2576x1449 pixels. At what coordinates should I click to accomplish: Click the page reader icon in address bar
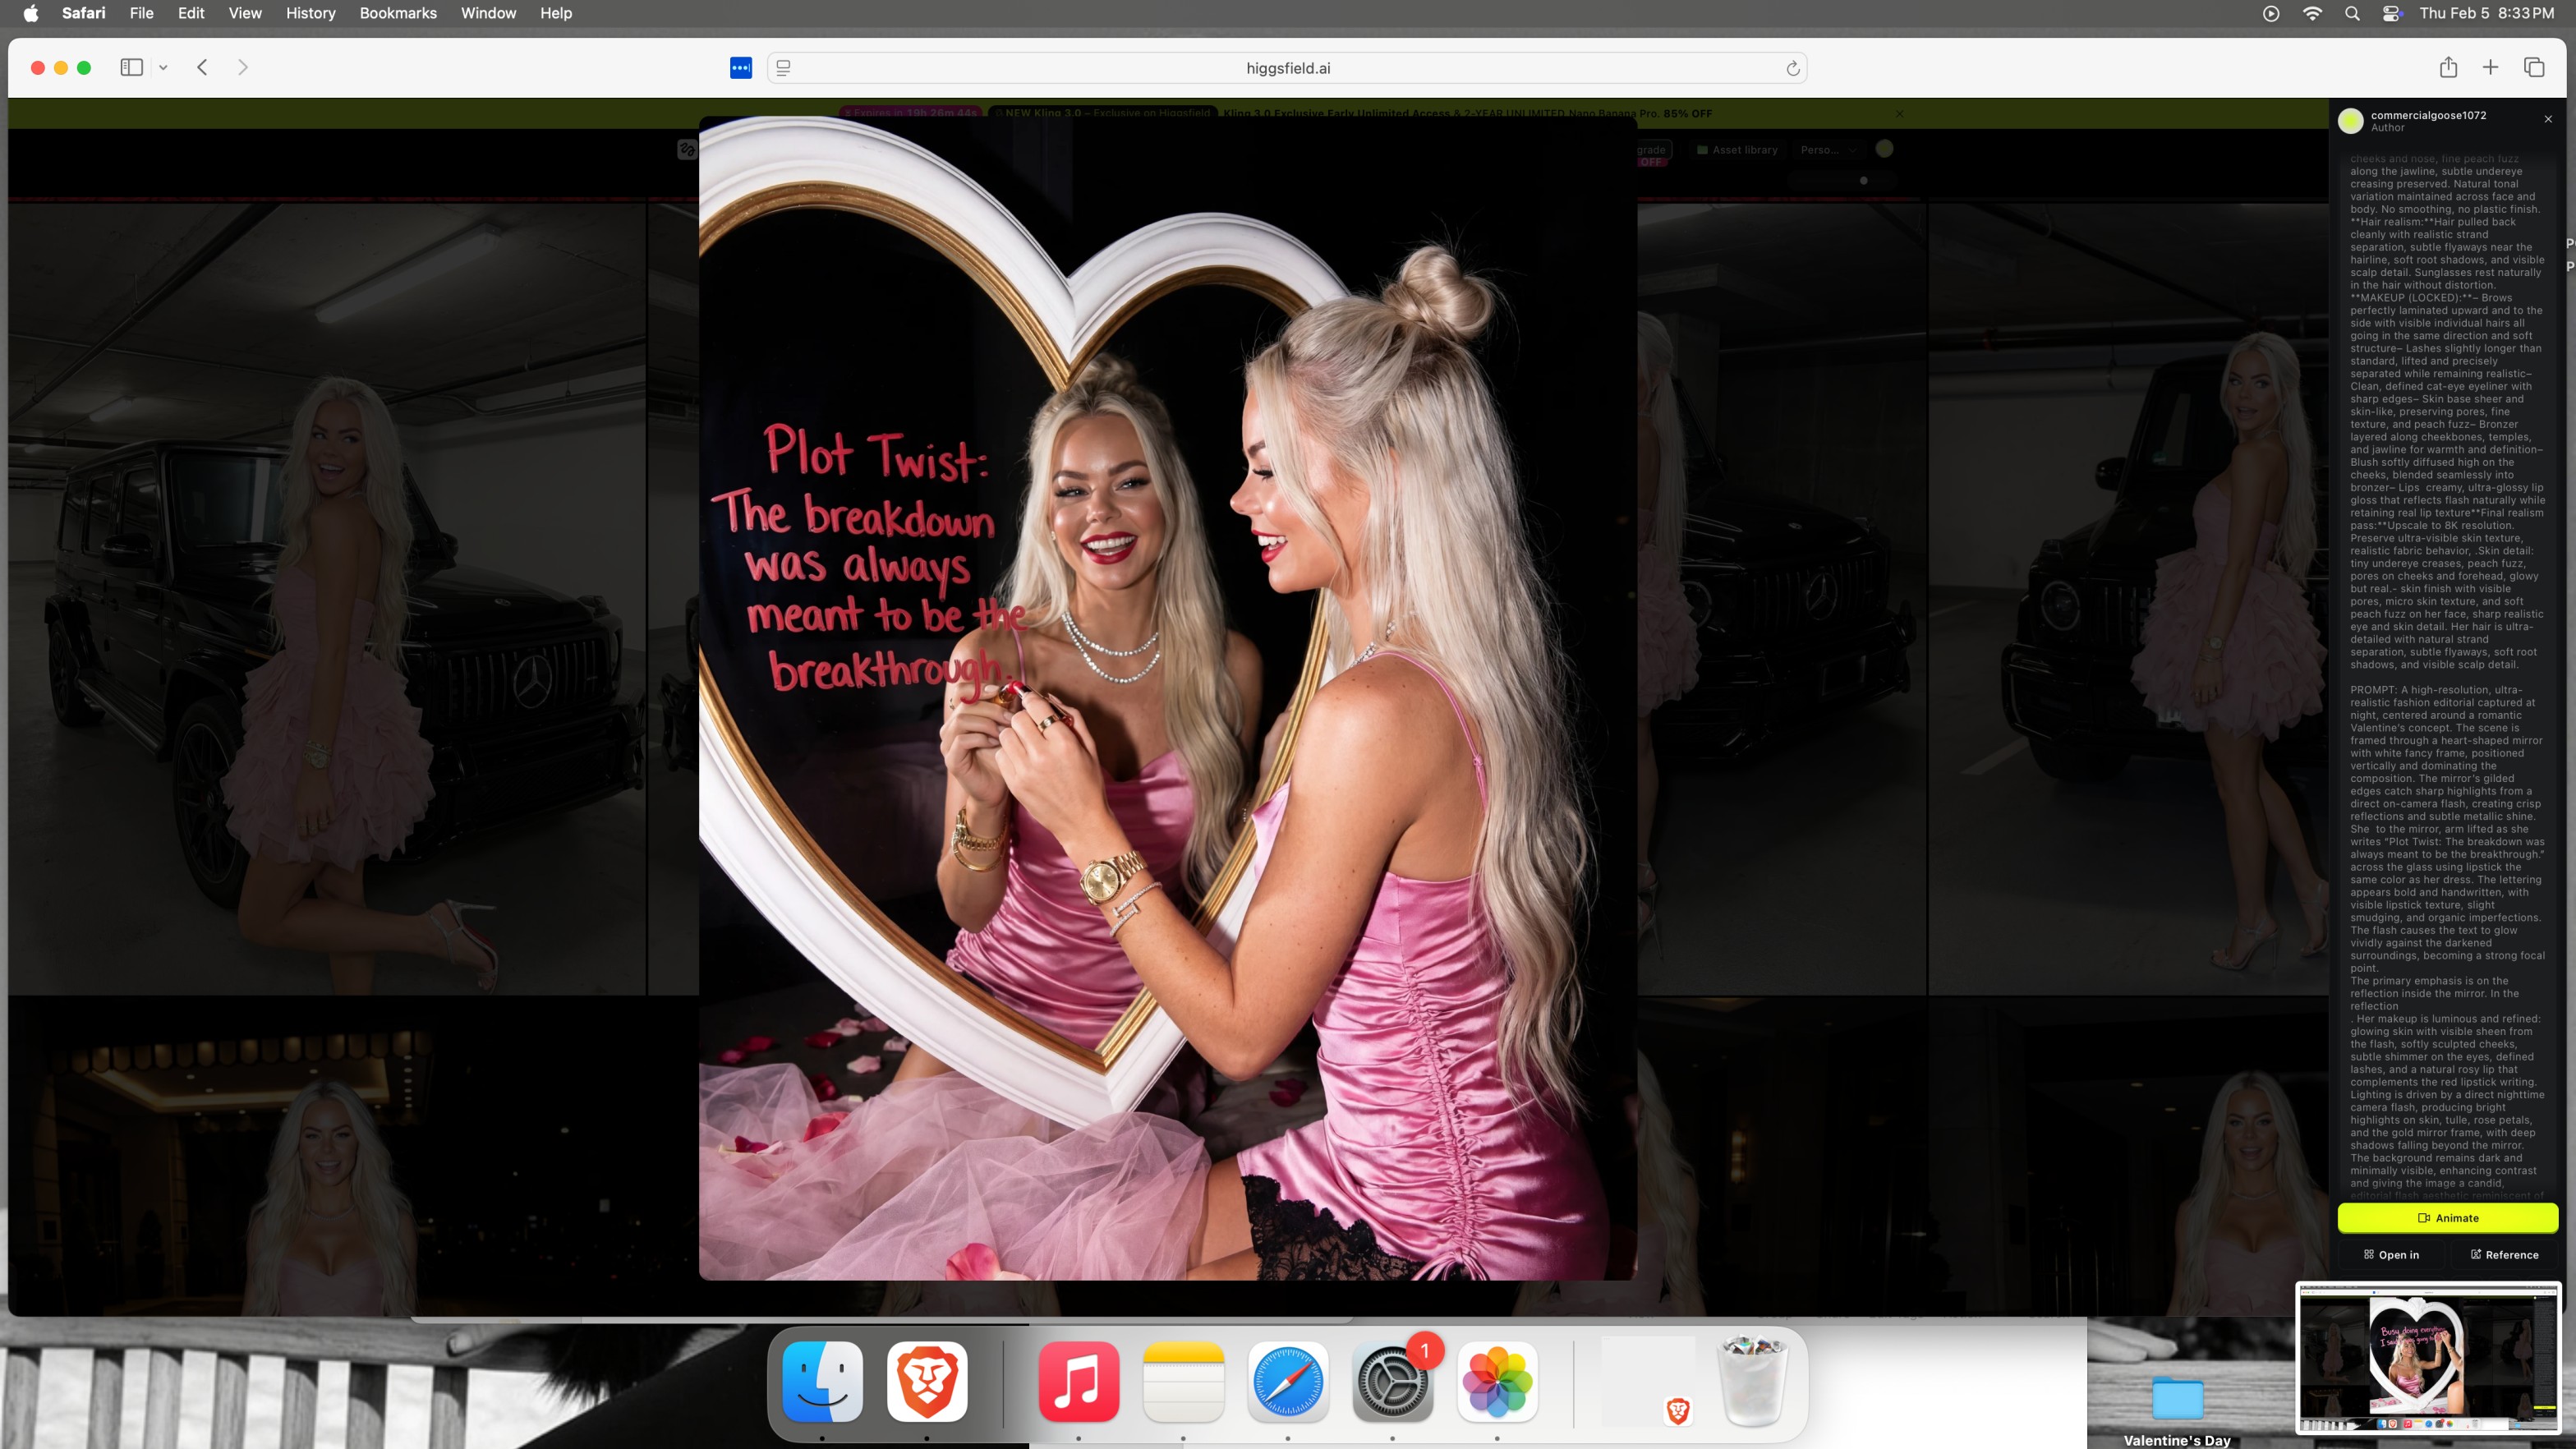[x=784, y=68]
